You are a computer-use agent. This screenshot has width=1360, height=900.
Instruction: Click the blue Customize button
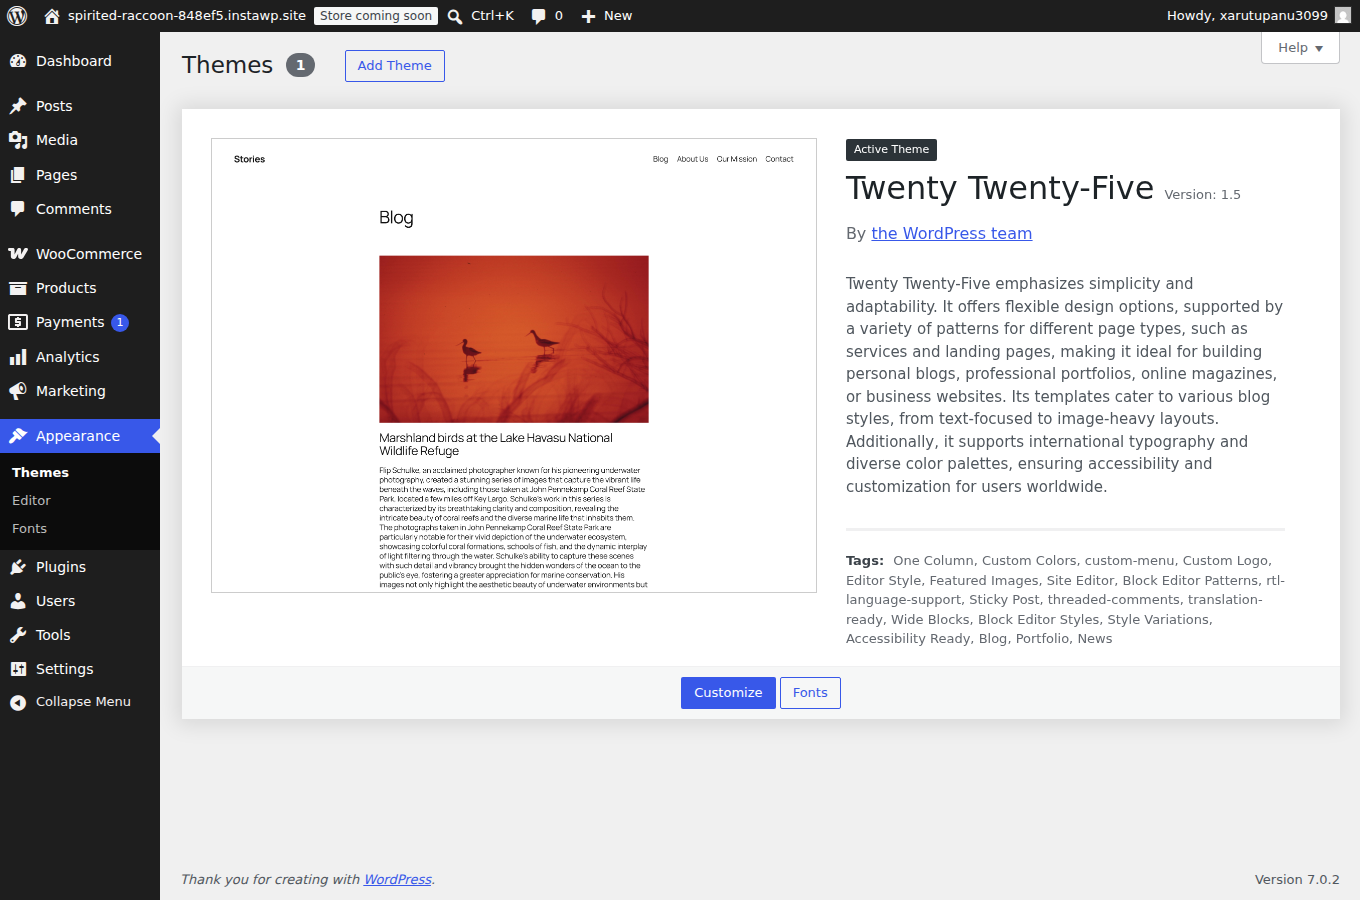click(728, 693)
